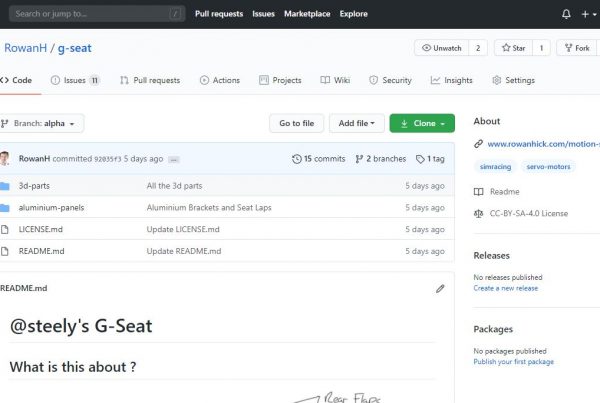
Task: Open the Projects tab
Action: 280,80
